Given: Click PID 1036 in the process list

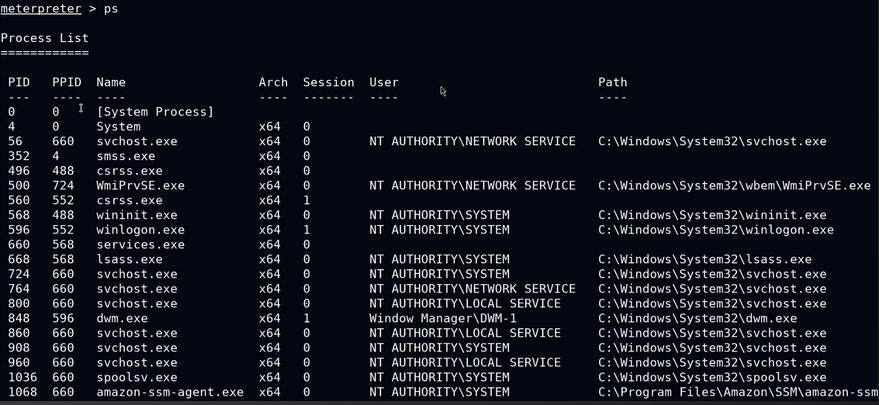Looking at the screenshot, I should (22, 377).
